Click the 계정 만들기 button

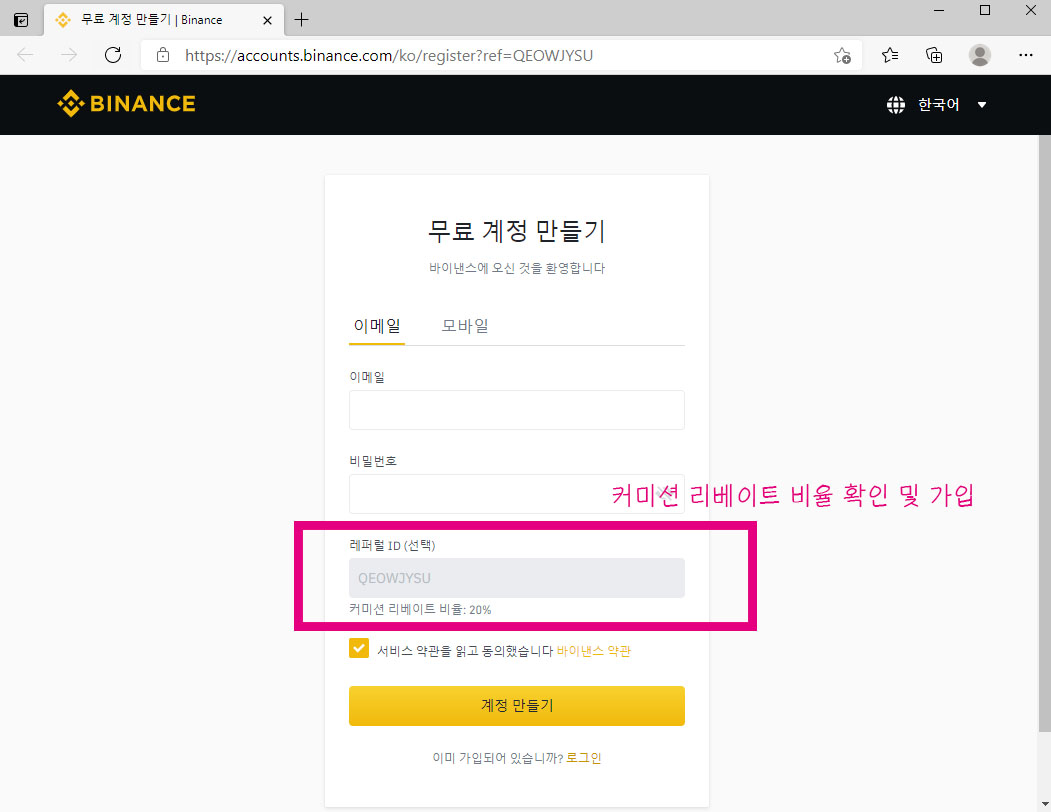point(516,706)
